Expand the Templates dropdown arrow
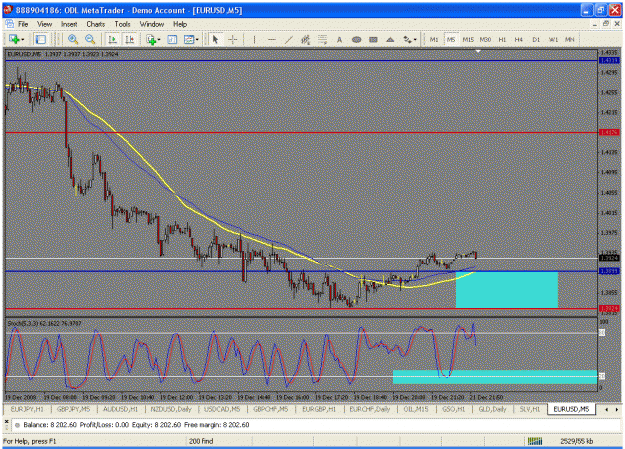Image resolution: width=625 pixels, height=449 pixels. (x=197, y=39)
